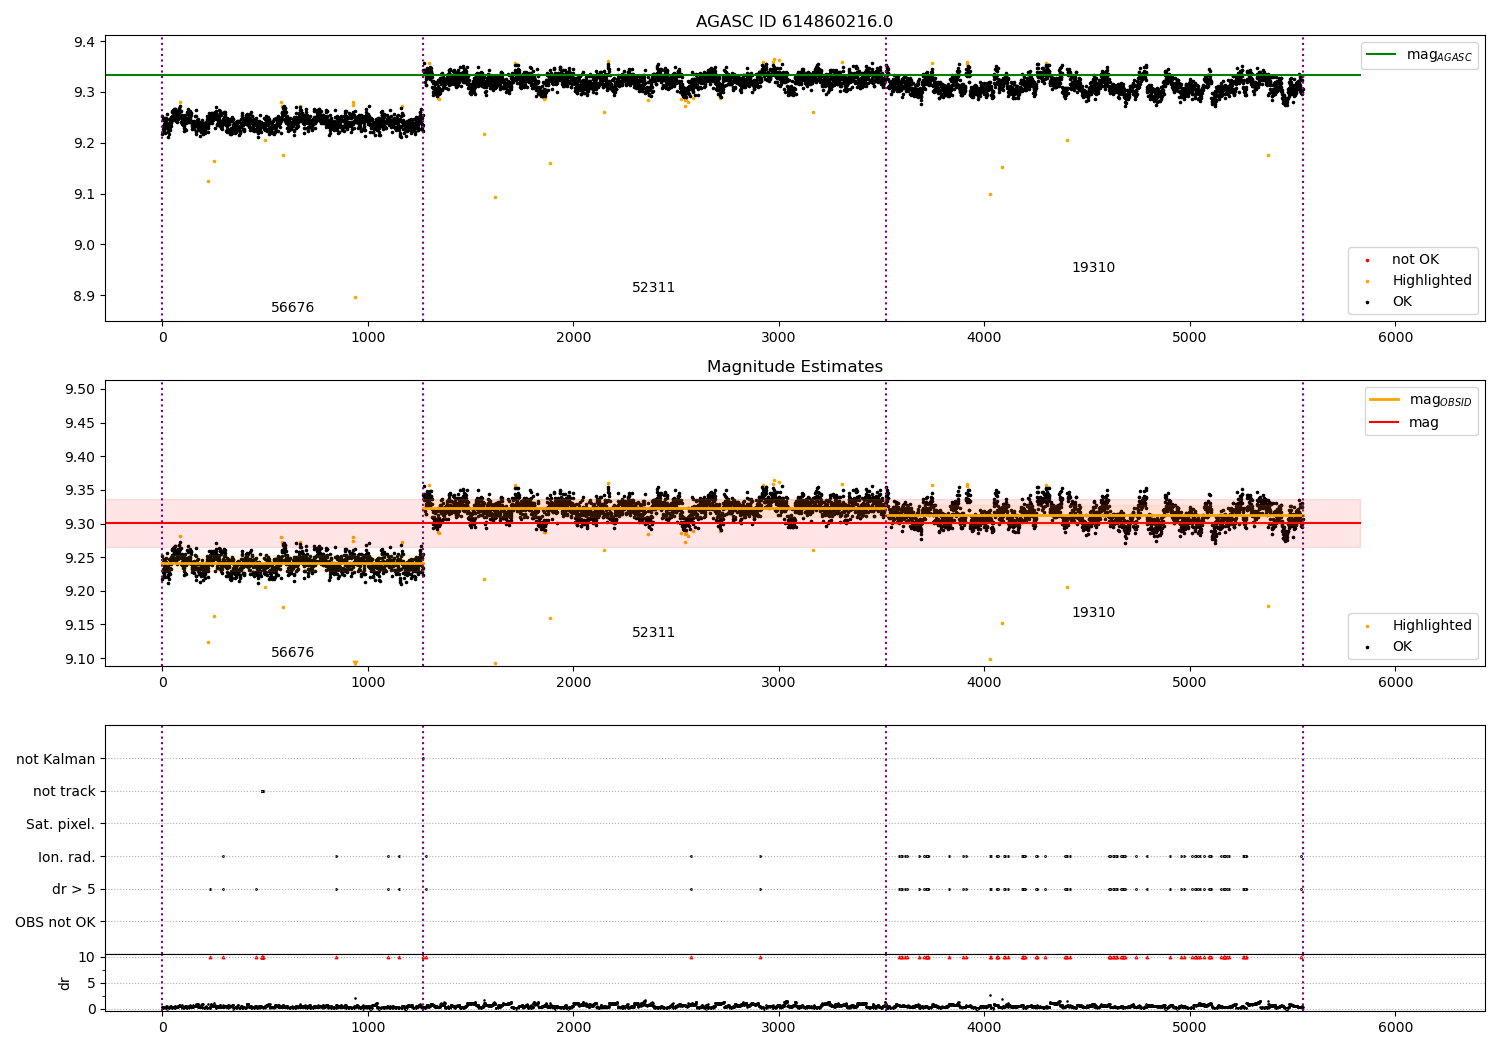Click the title 'AGASC ID 614860216.0'
Screen dimensions: 1500x1050
794,22
